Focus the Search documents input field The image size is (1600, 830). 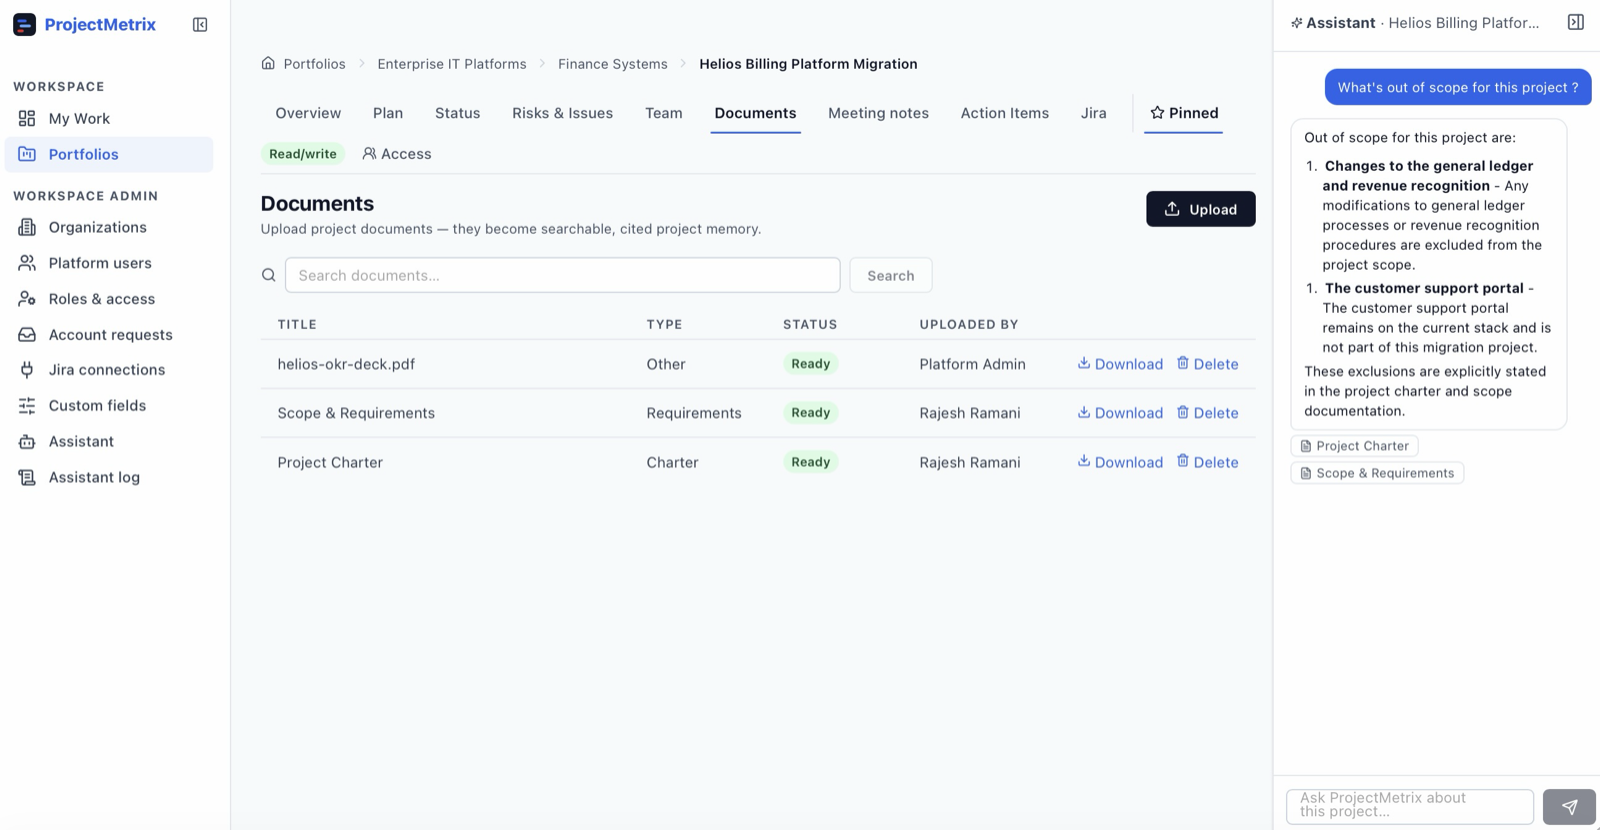(x=563, y=275)
